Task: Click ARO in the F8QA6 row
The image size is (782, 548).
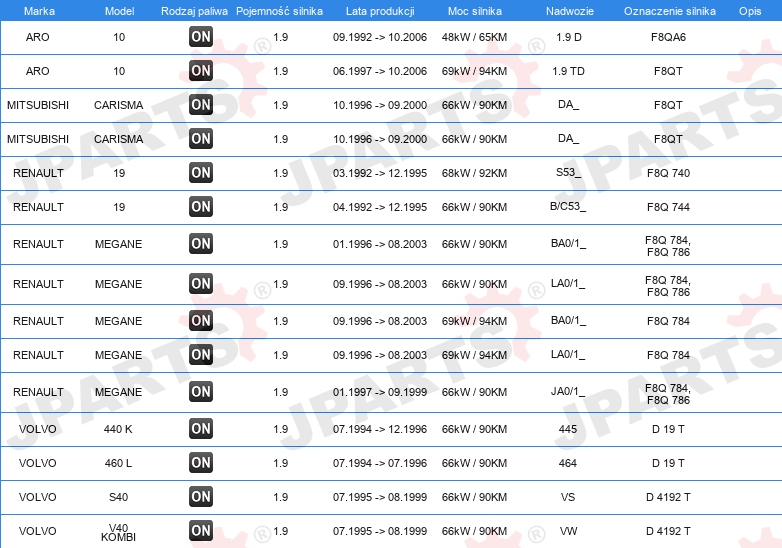Action: (37, 37)
